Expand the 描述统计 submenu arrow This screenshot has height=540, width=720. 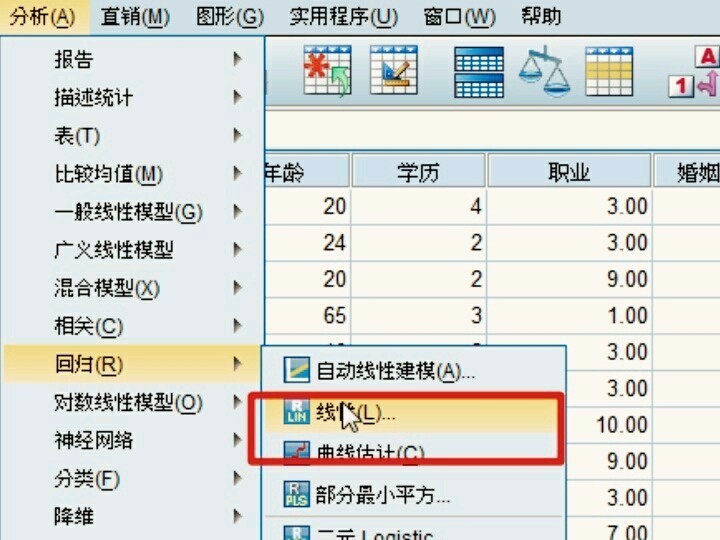pos(237,97)
